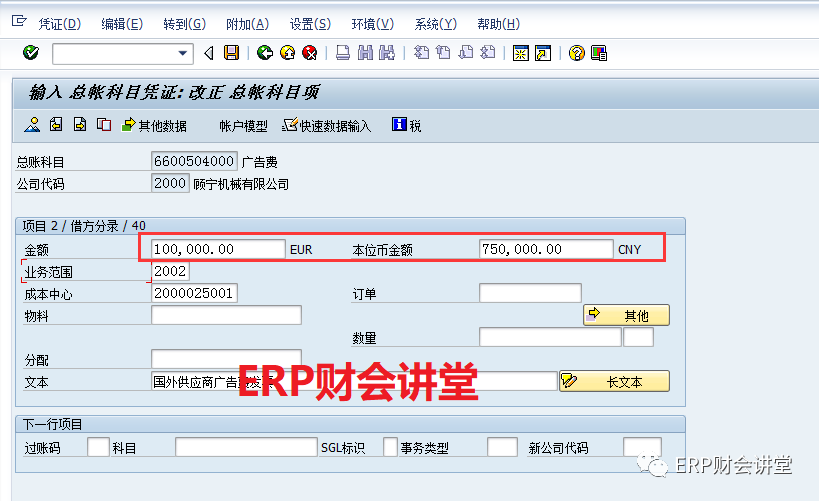The image size is (819, 501).
Task: Click the yellow Exit arrow icon
Action: (x=287, y=53)
